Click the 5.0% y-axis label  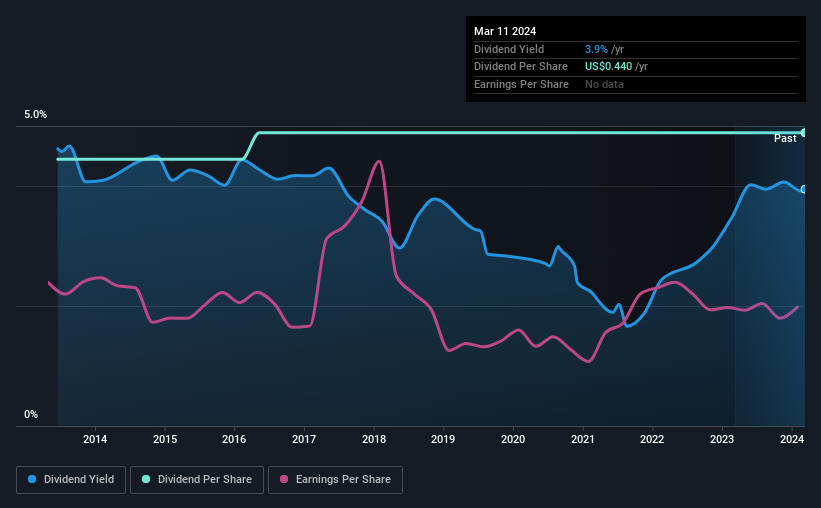[36, 115]
